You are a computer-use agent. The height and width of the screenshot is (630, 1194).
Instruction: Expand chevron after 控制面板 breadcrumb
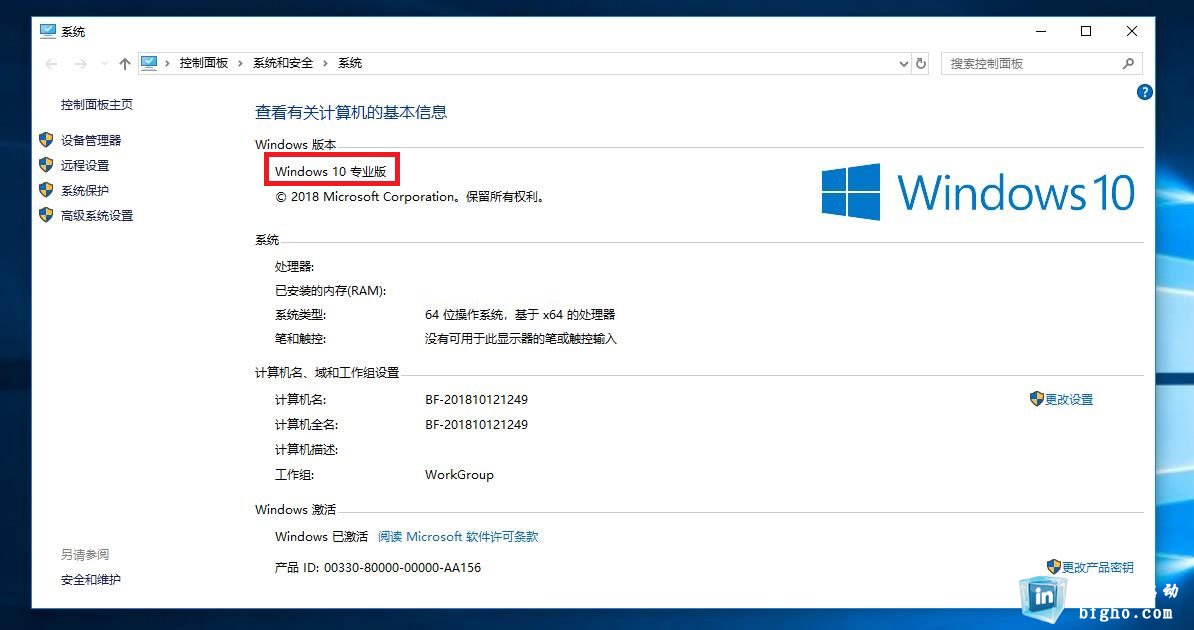pos(241,63)
